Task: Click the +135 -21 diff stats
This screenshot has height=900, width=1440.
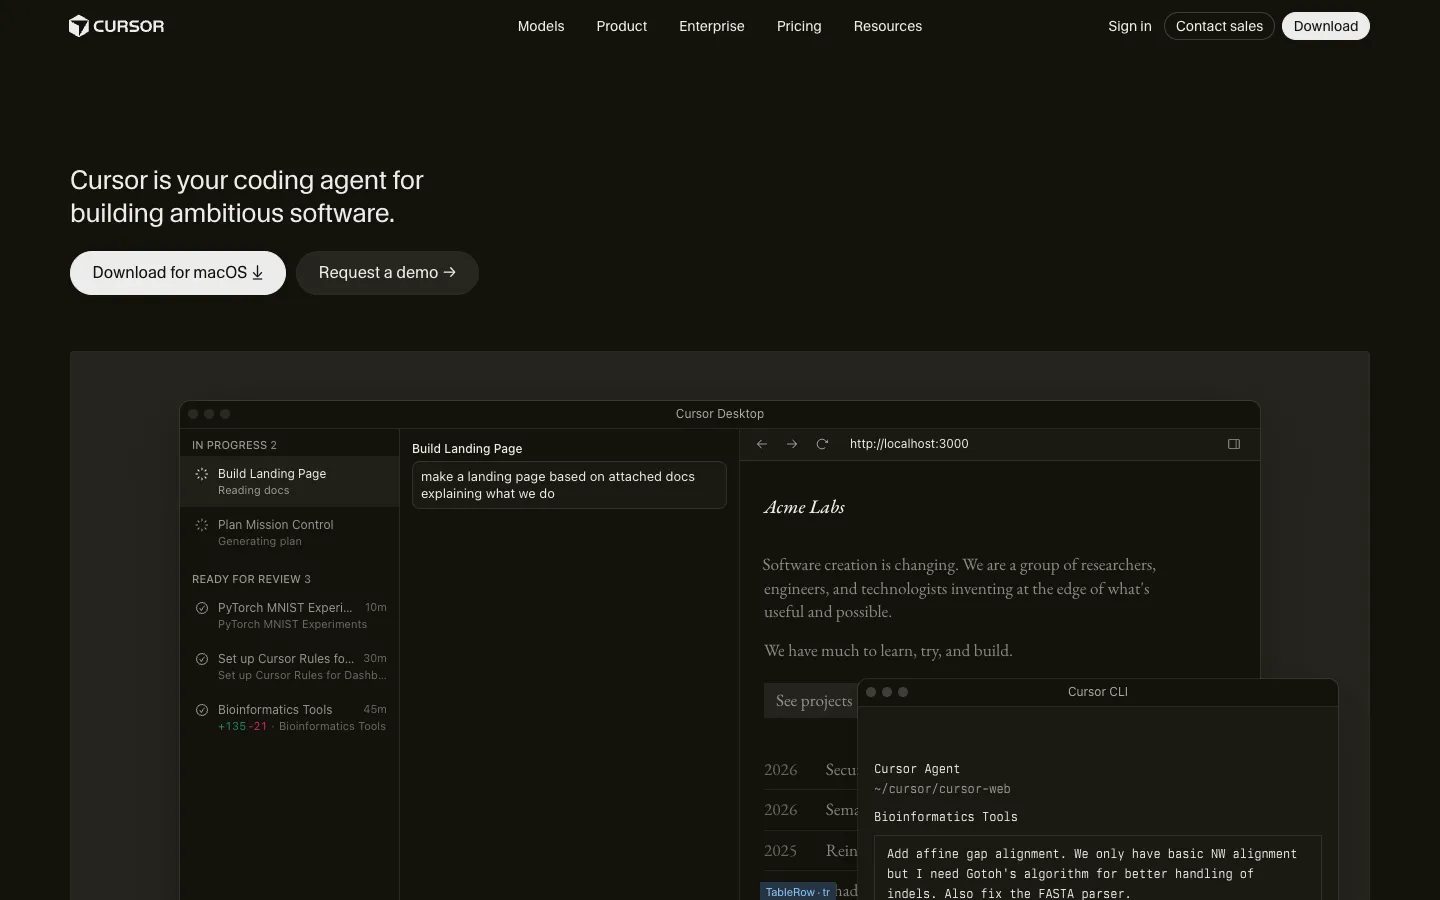Action: (243, 727)
